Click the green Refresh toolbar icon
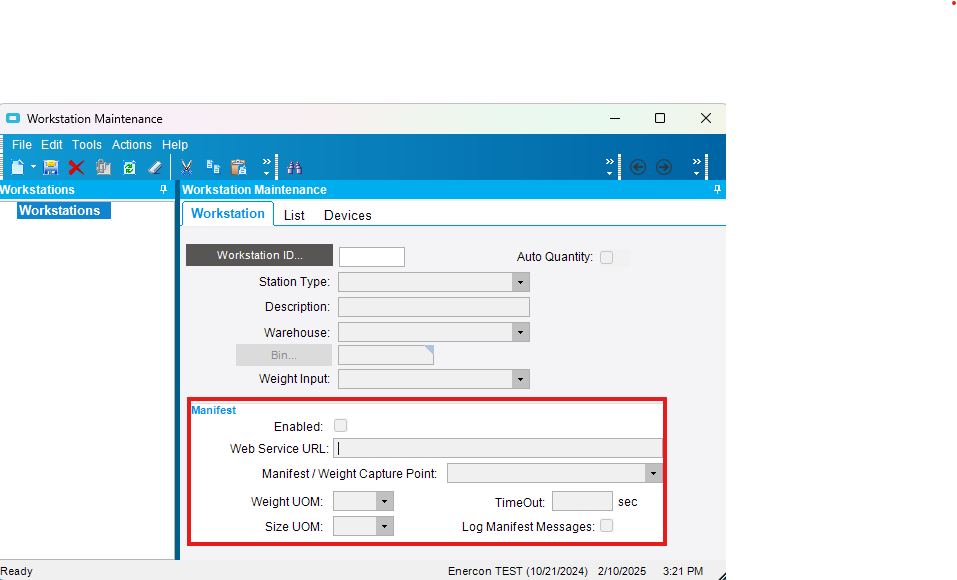 (129, 167)
